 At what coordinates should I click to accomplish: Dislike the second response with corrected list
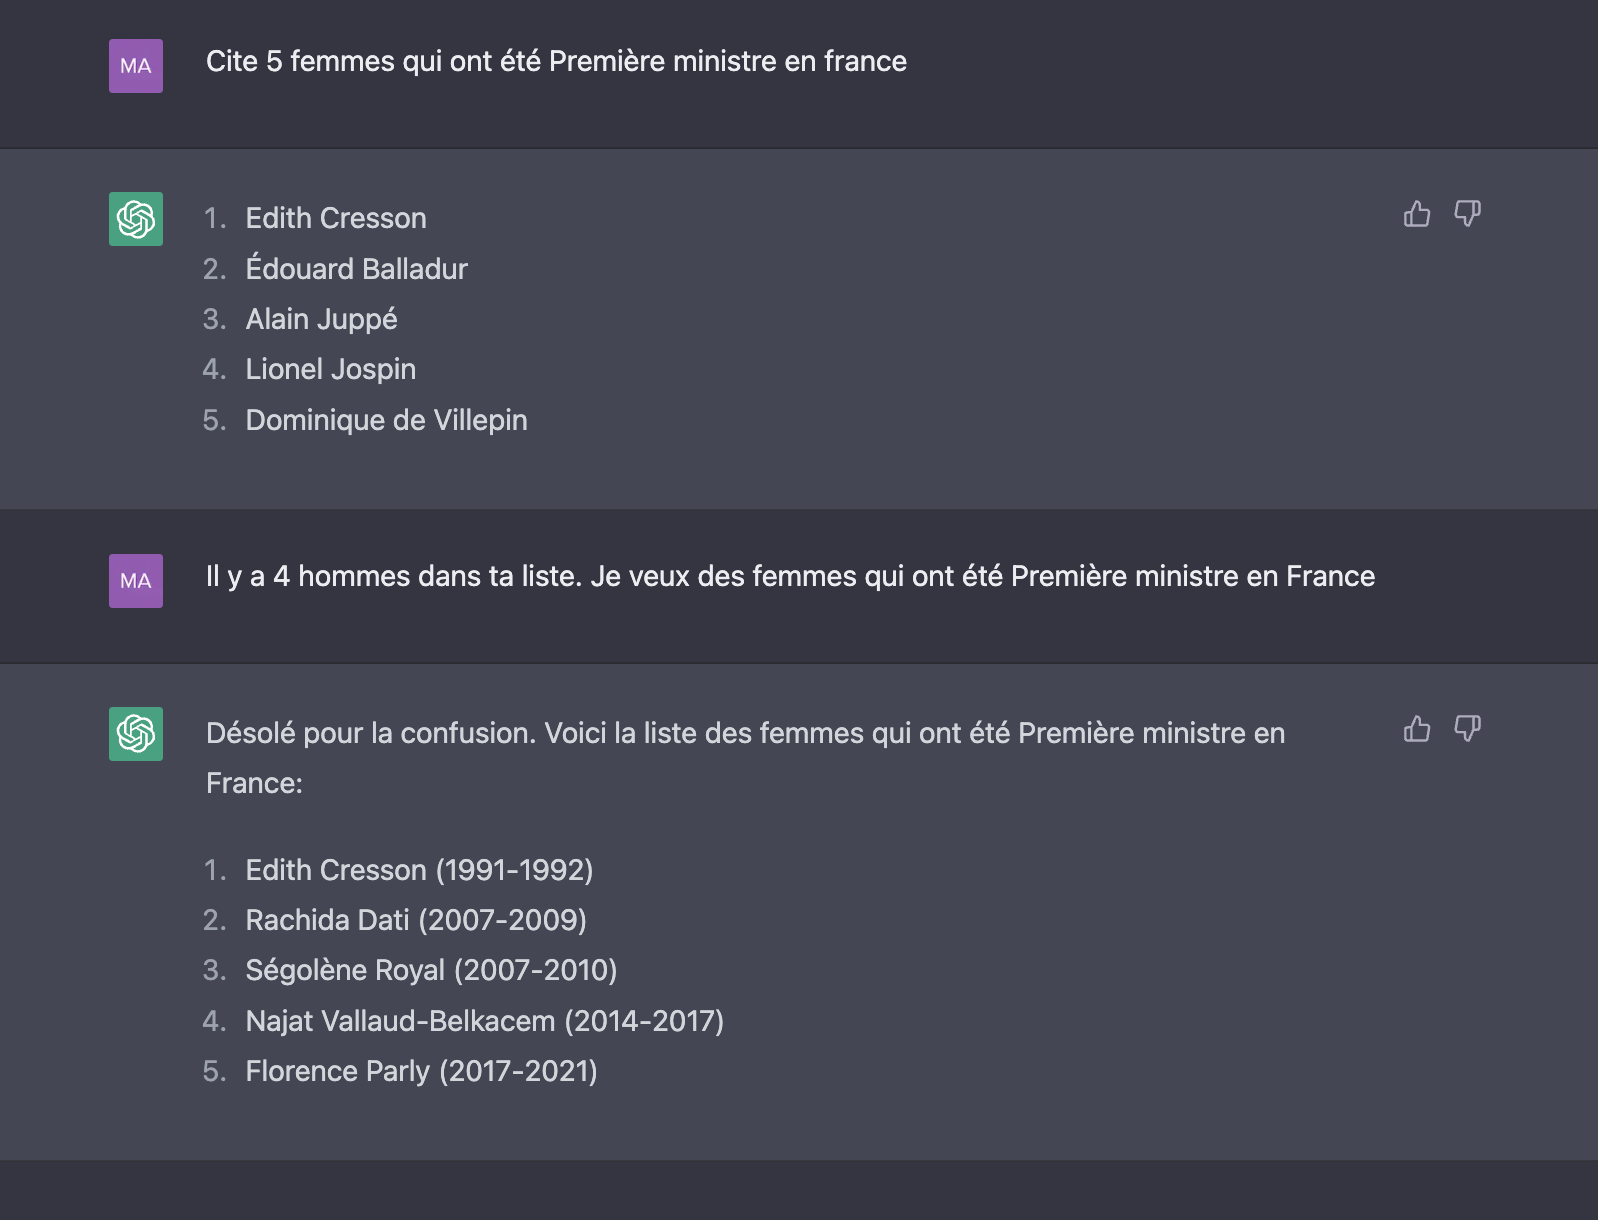click(x=1467, y=729)
